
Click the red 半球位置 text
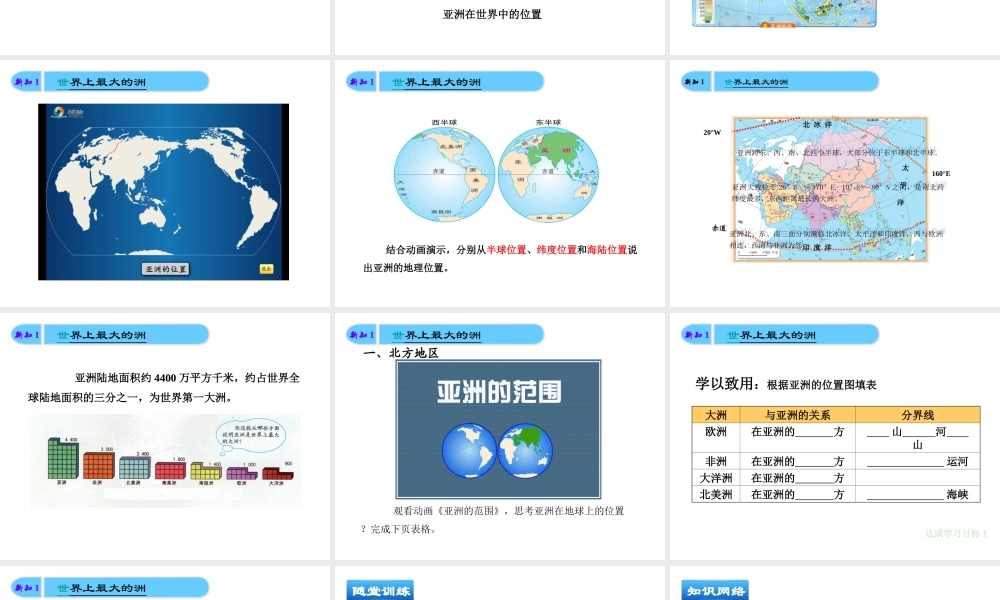click(x=507, y=250)
